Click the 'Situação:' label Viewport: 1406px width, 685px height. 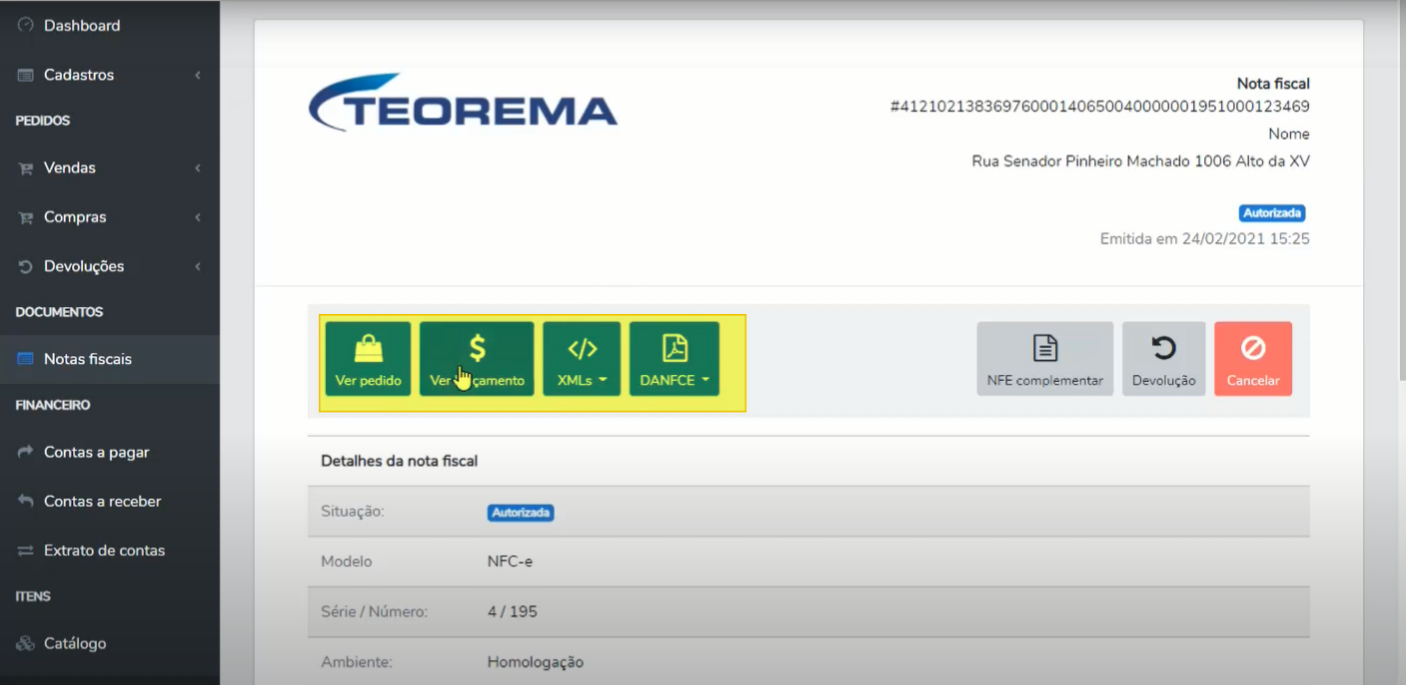pyautogui.click(x=352, y=511)
